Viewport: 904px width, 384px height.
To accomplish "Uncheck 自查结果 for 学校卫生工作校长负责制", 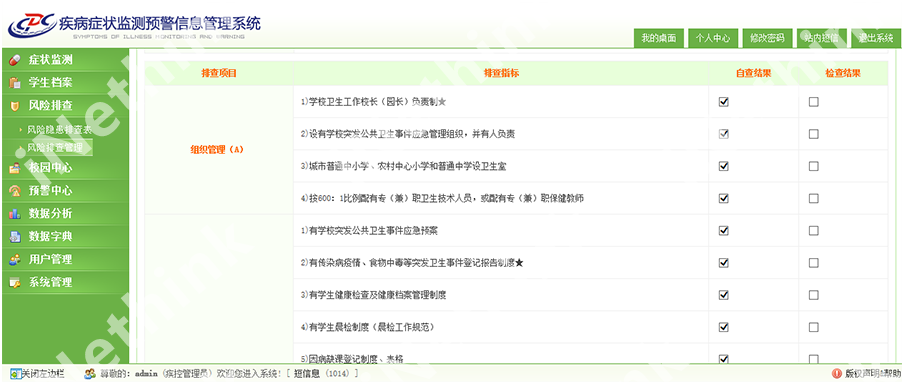I will pos(724,102).
